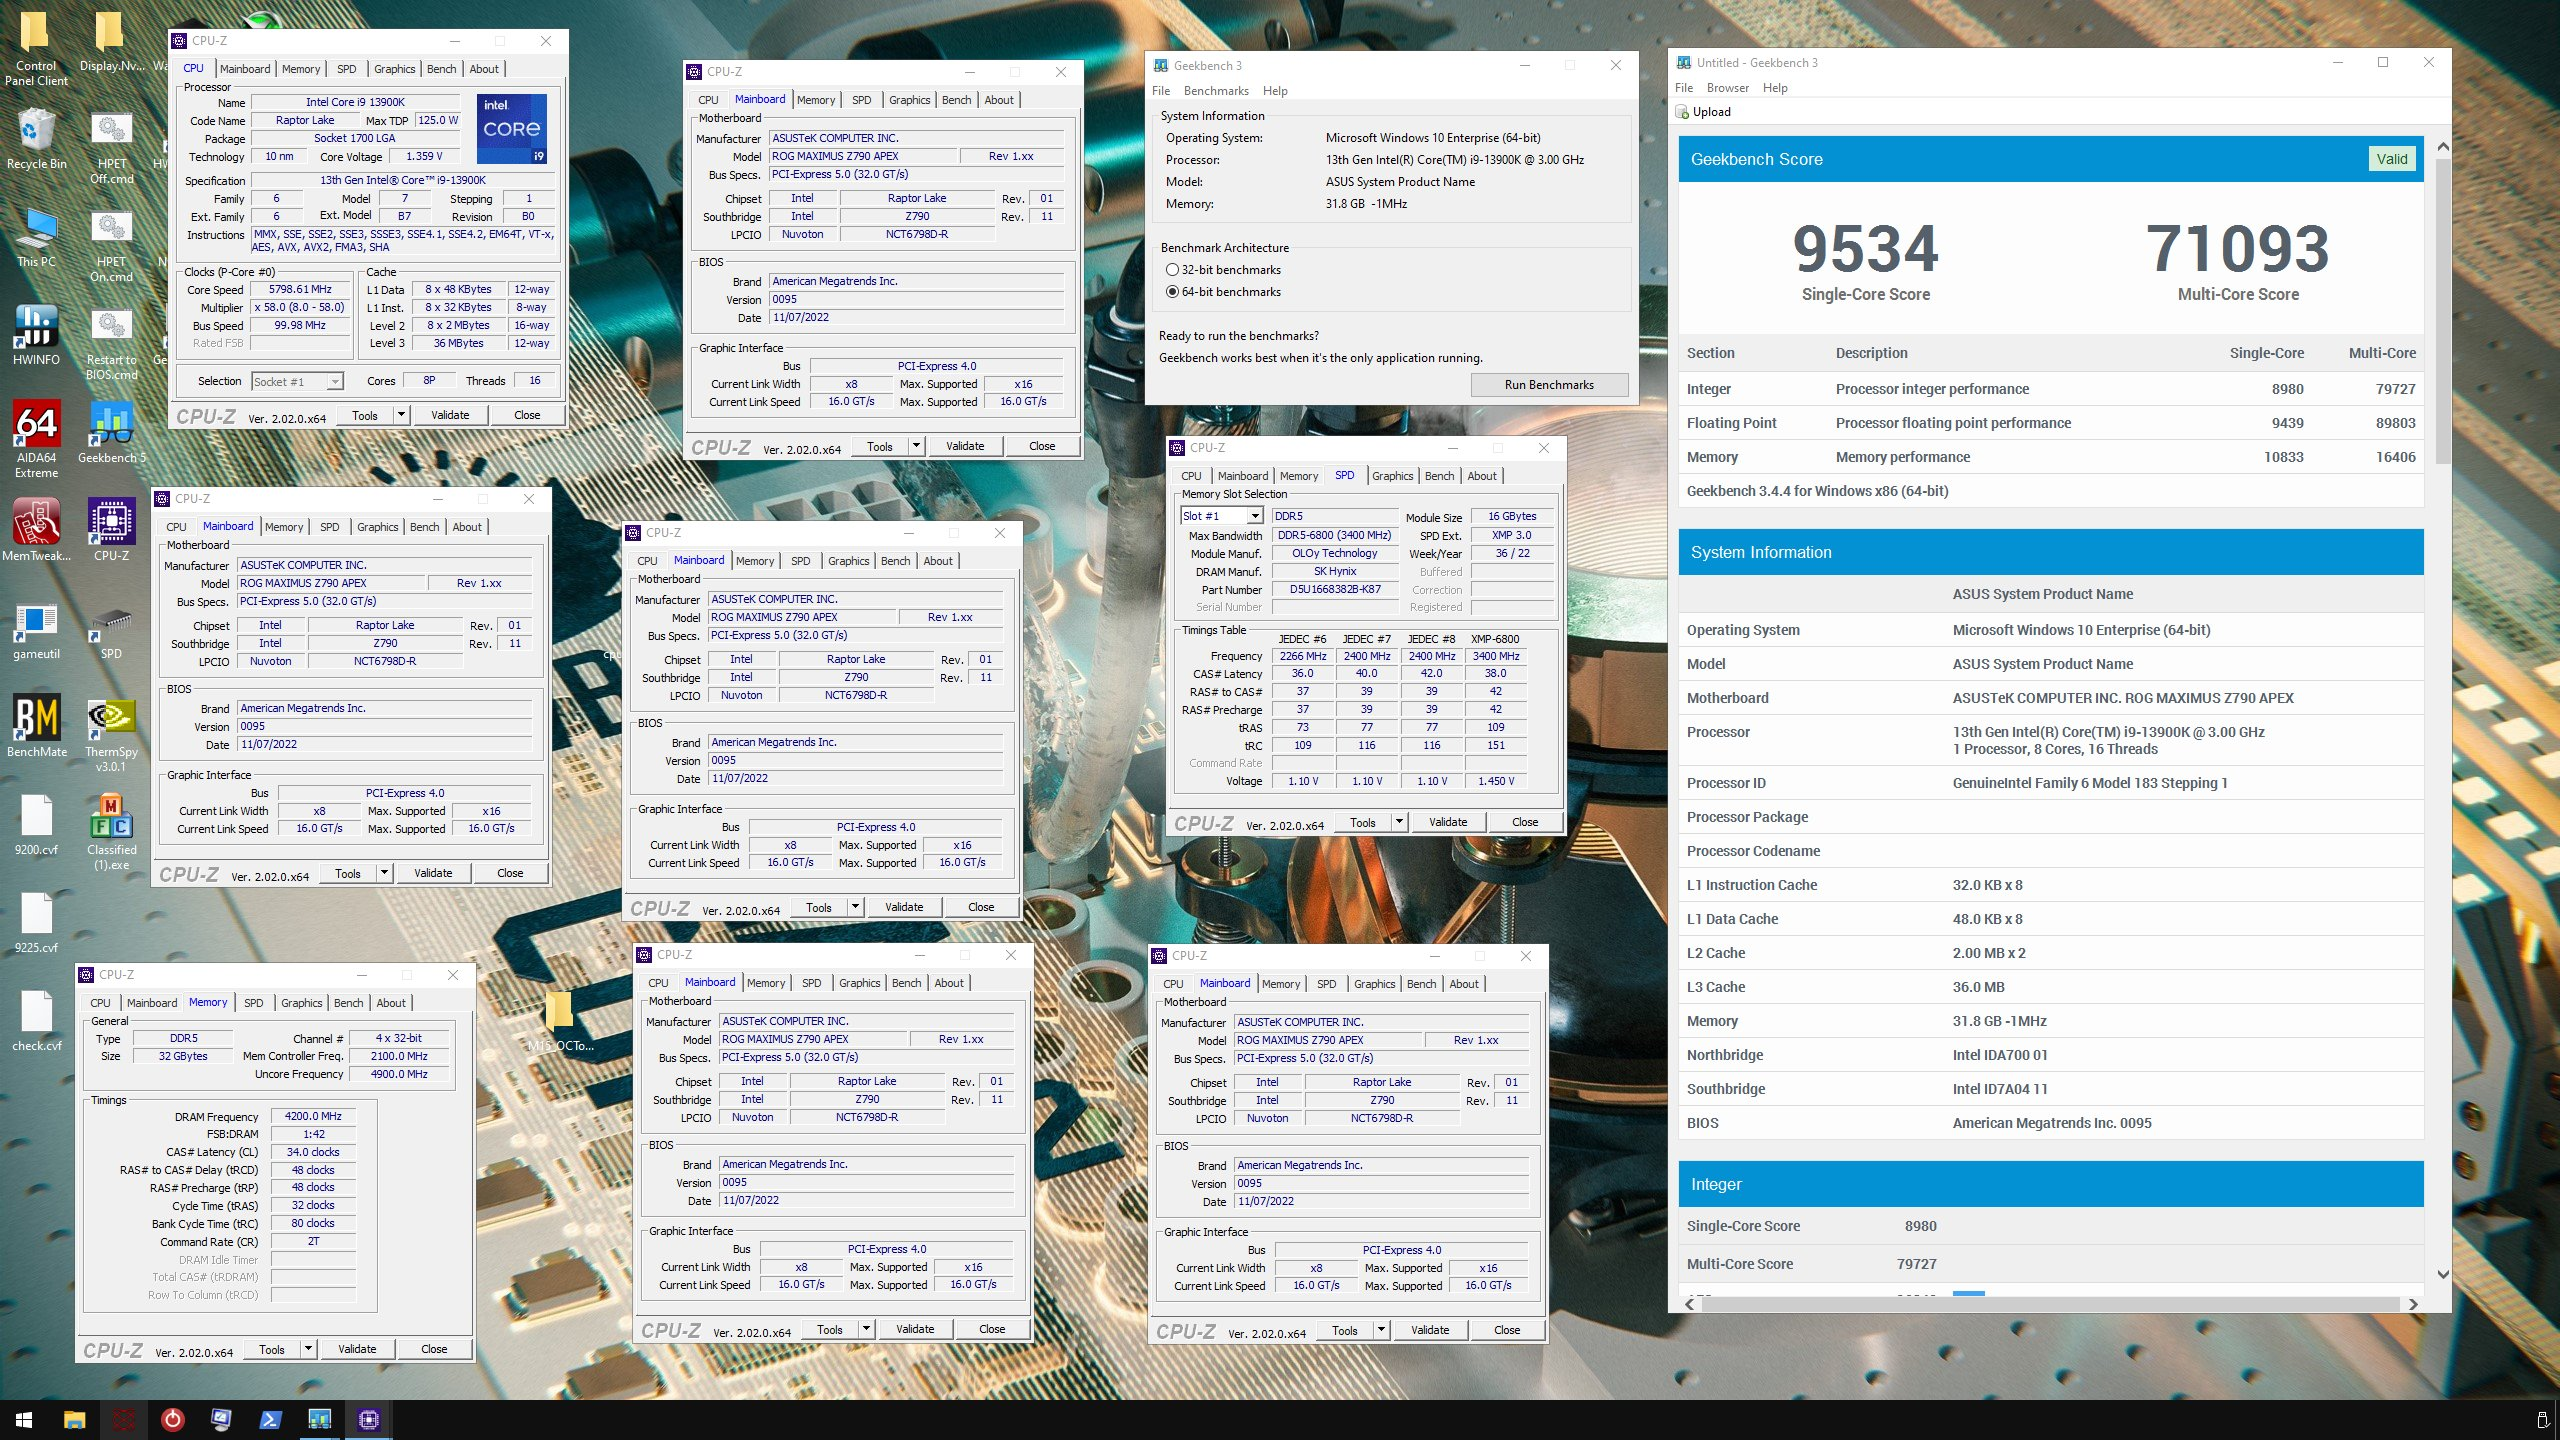Click the single-core score 9534

(1865, 249)
